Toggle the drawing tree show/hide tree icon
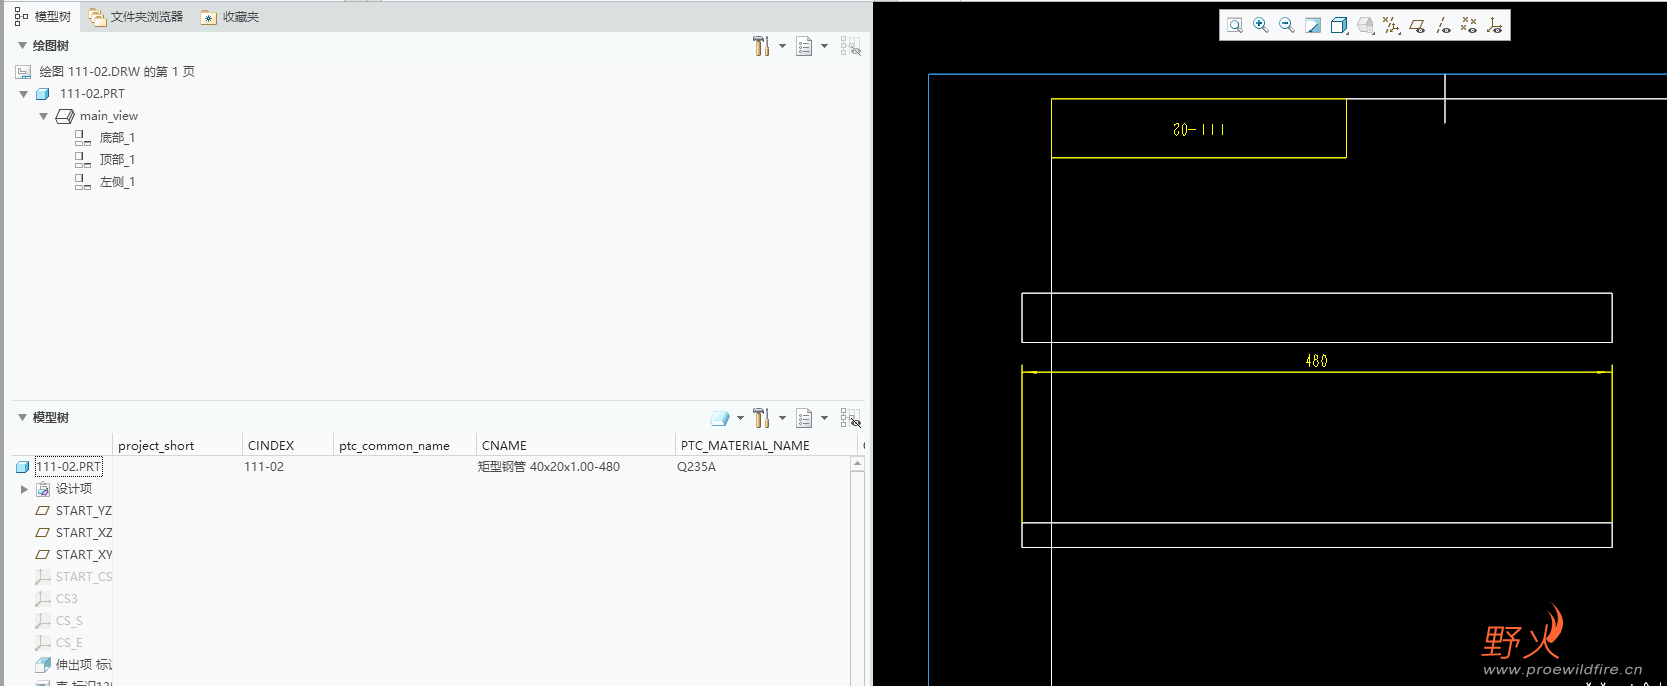This screenshot has height=686, width=1667. pos(850,46)
